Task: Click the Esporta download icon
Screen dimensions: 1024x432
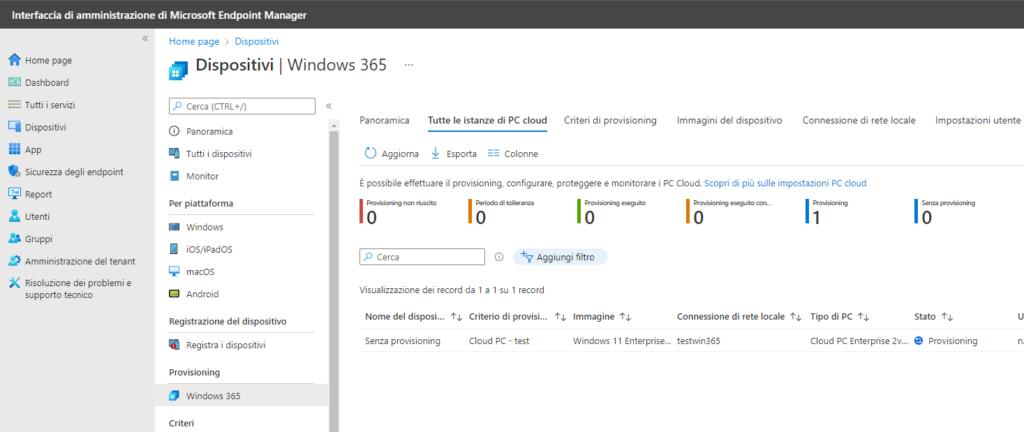Action: click(436, 153)
